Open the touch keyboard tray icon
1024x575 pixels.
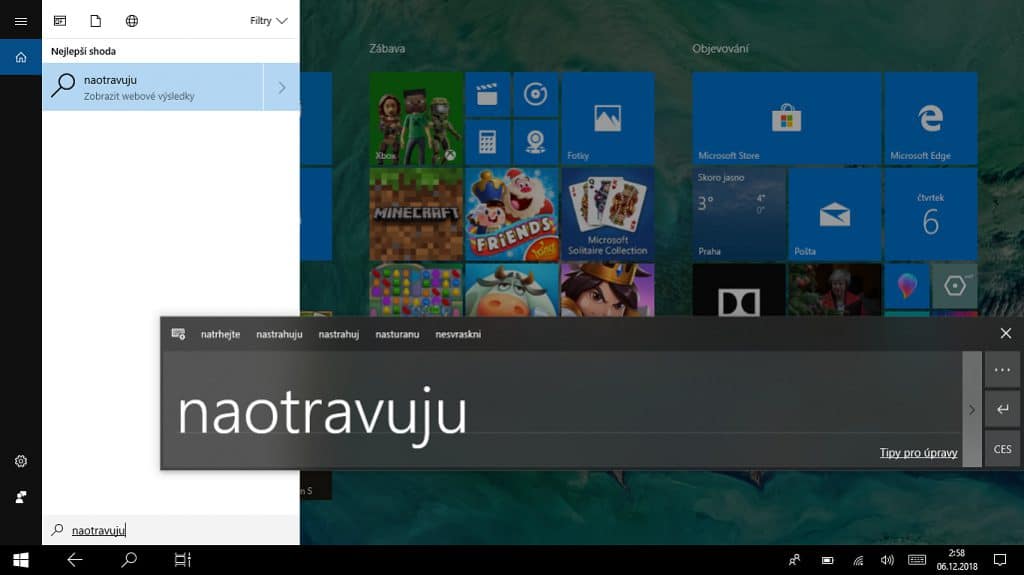click(x=917, y=560)
